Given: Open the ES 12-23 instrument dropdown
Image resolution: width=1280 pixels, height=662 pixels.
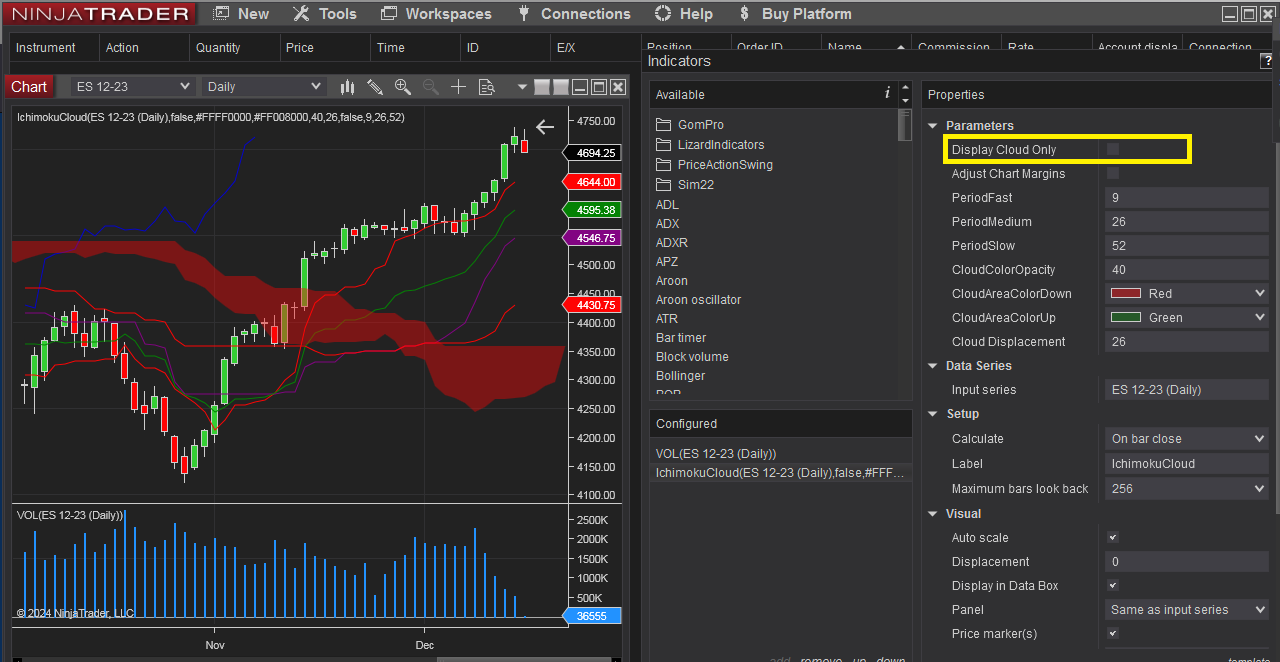Looking at the screenshot, I should tap(133, 87).
